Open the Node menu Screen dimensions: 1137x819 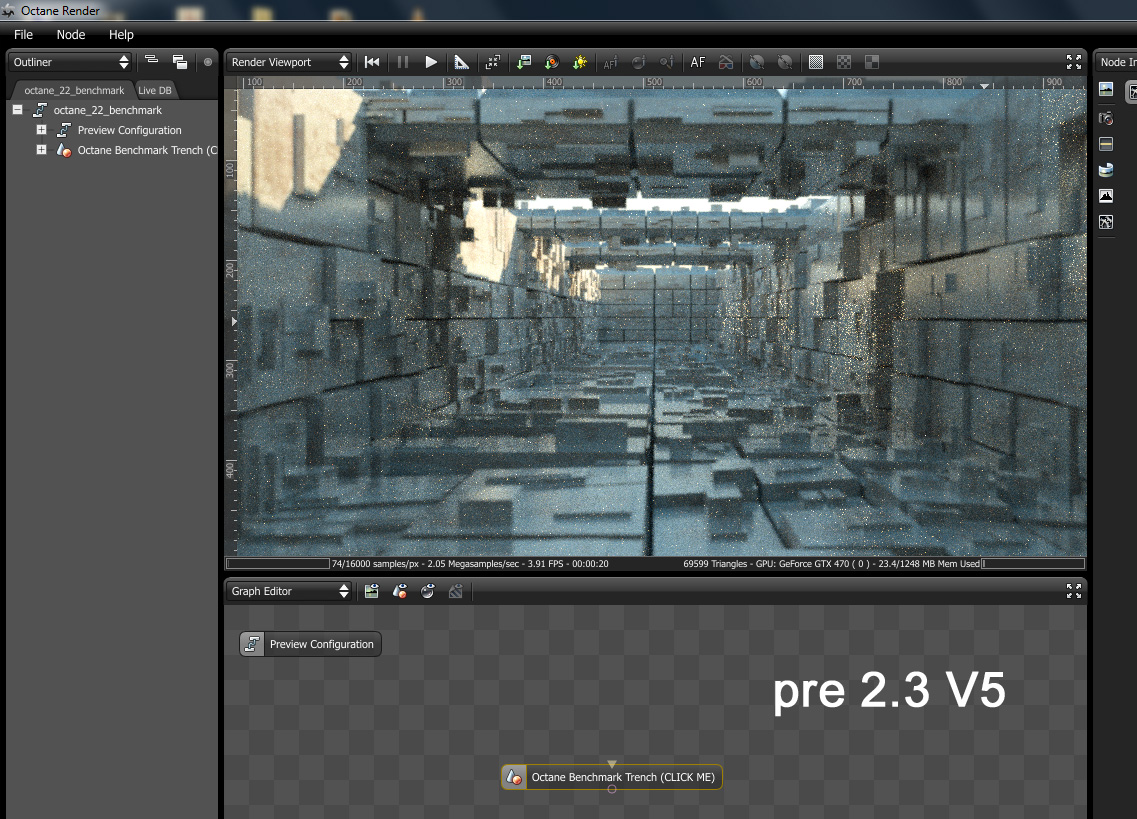tap(71, 35)
